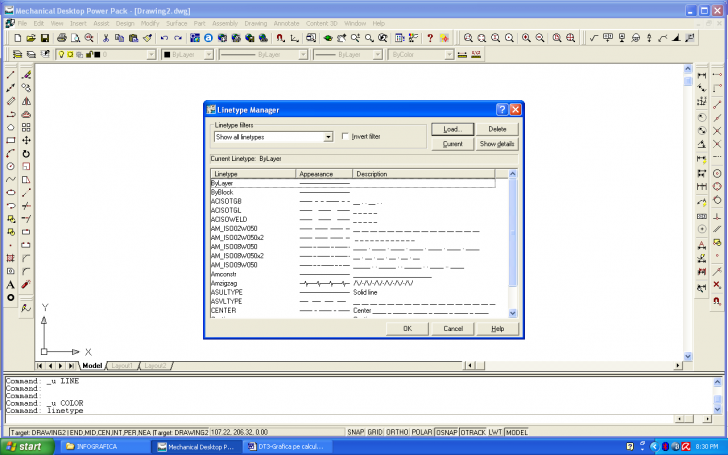The width and height of the screenshot is (728, 455).
Task: Click the Help question mark toolbar icon
Action: [x=430, y=38]
